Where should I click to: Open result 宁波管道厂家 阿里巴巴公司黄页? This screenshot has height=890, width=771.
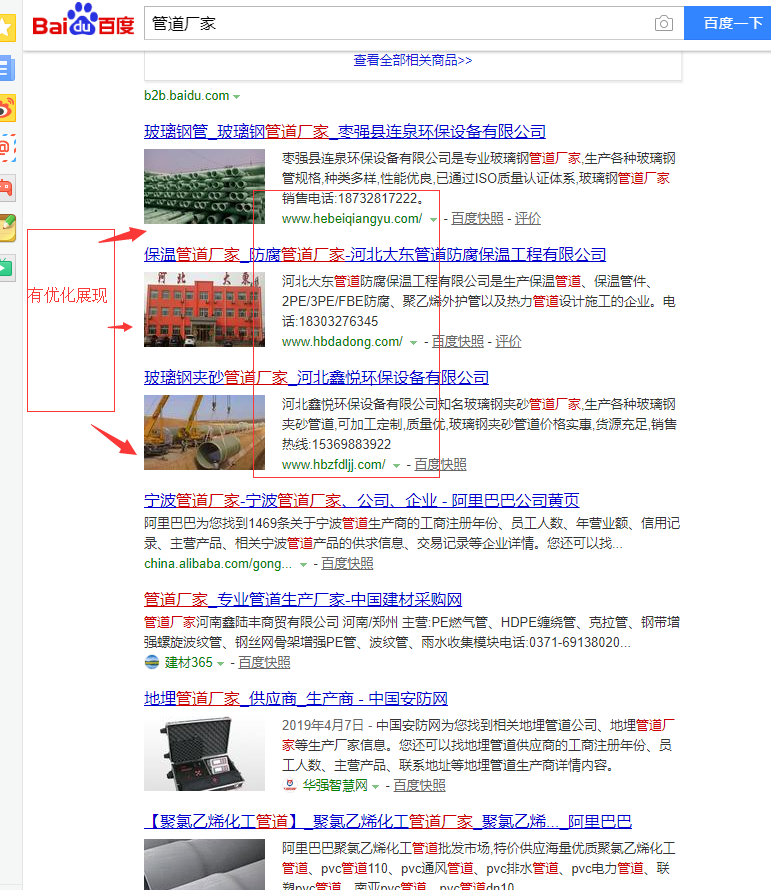362,500
